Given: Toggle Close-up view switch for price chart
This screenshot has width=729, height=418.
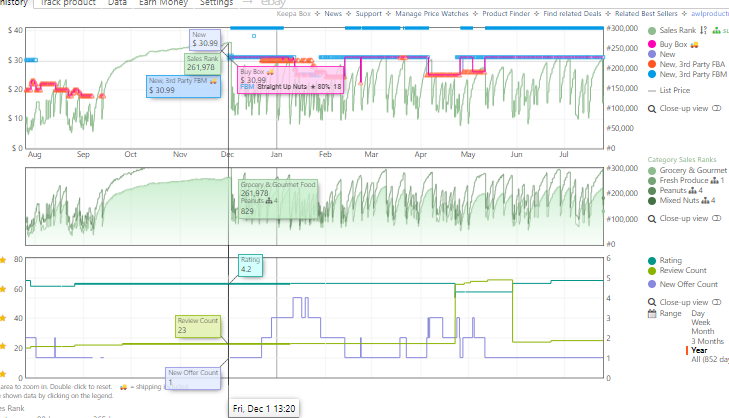Looking at the screenshot, I should 716,108.
